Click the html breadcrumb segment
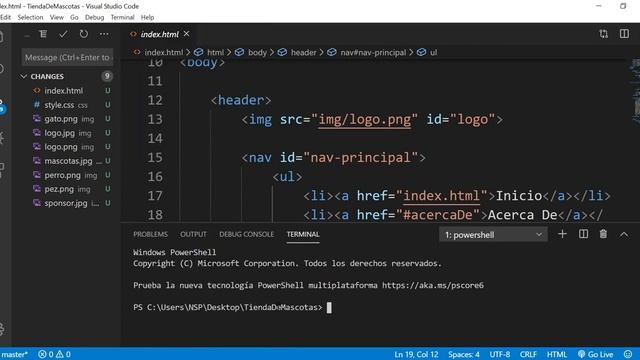 coord(215,52)
